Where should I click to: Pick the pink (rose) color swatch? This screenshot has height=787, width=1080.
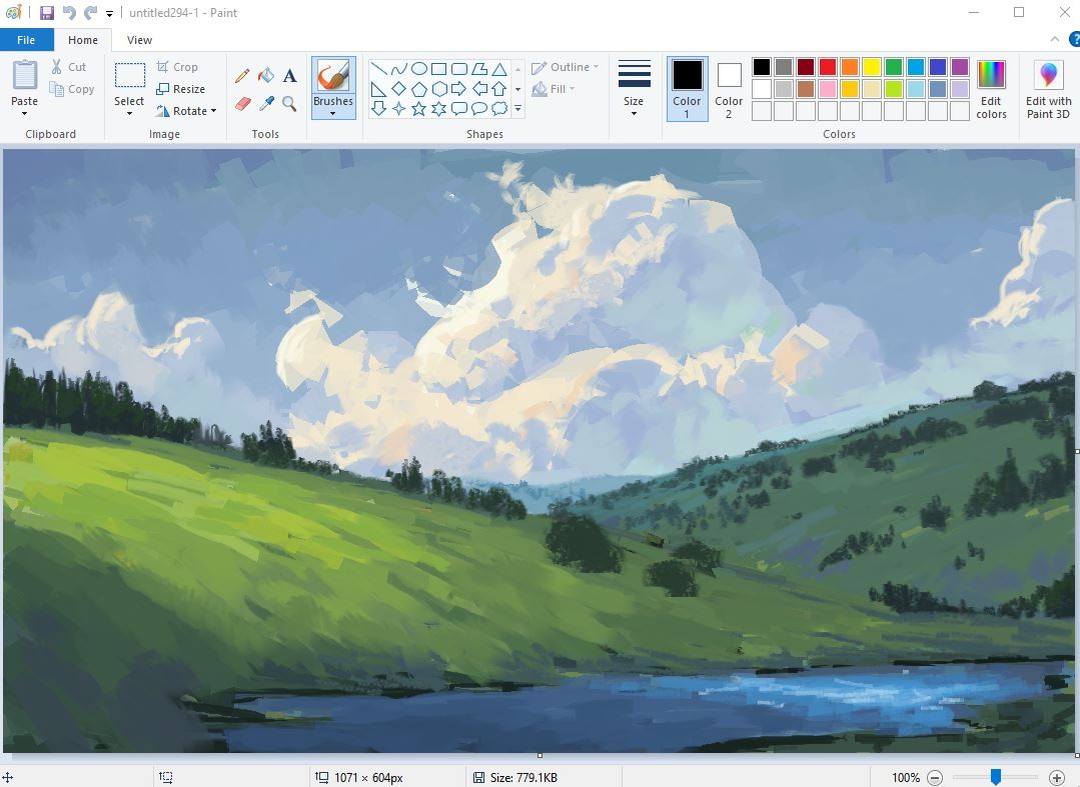coord(827,89)
